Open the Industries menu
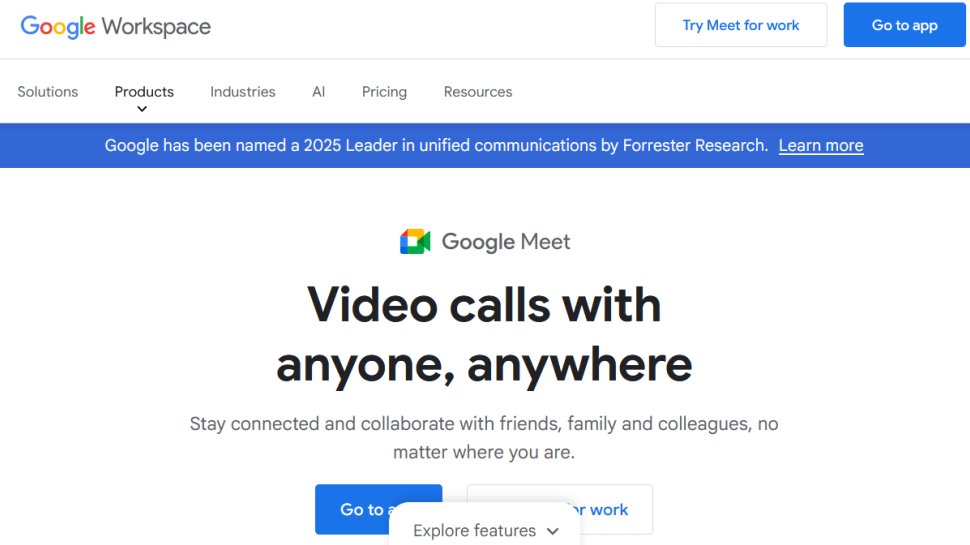 [x=242, y=92]
